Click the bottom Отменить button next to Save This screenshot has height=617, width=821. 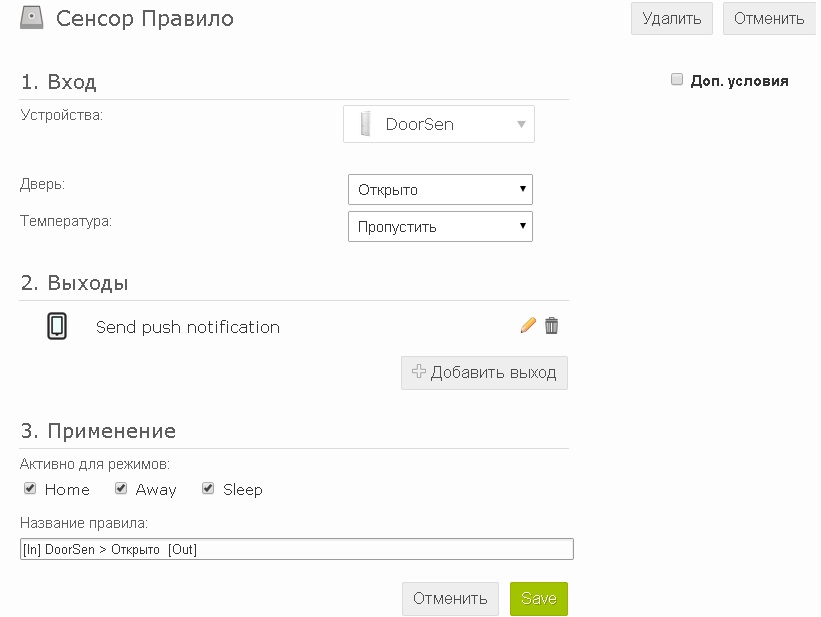click(450, 599)
